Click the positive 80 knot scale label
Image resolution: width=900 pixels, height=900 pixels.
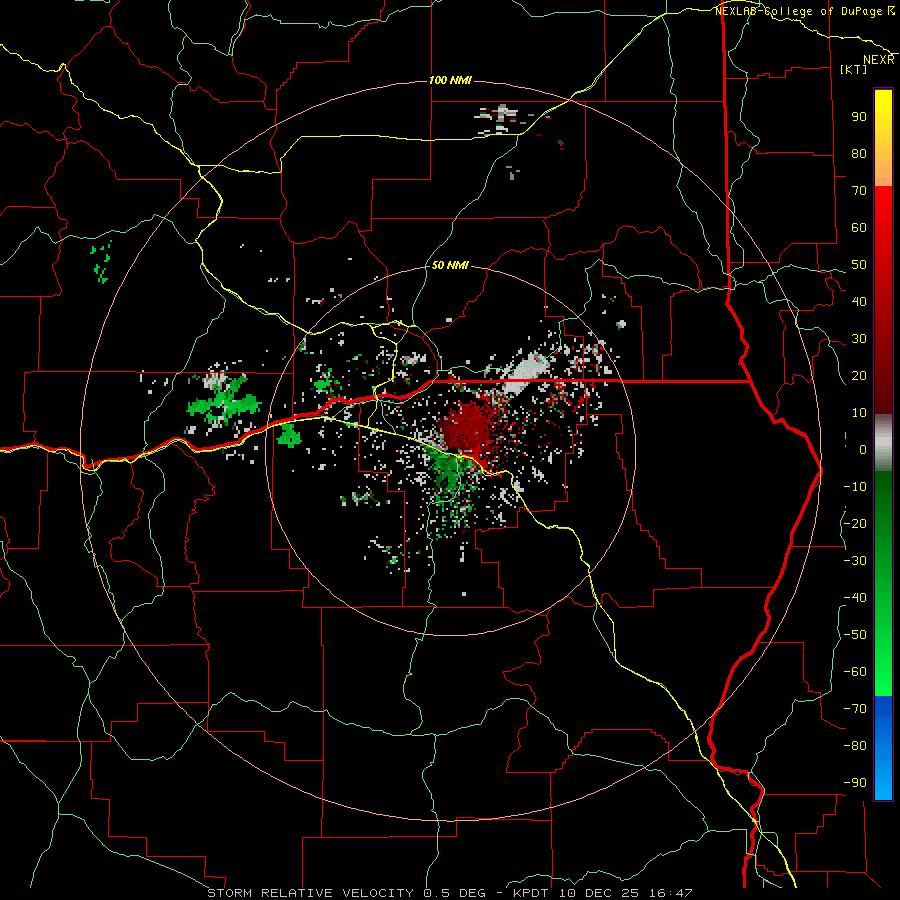click(859, 153)
